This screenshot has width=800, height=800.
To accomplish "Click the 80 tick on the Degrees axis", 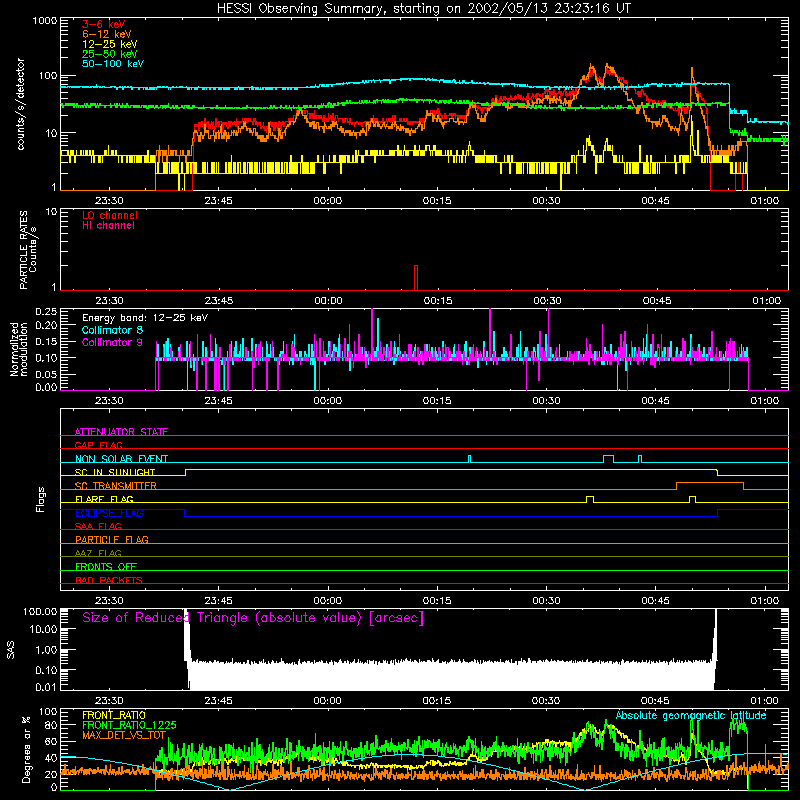I will click(x=51, y=725).
